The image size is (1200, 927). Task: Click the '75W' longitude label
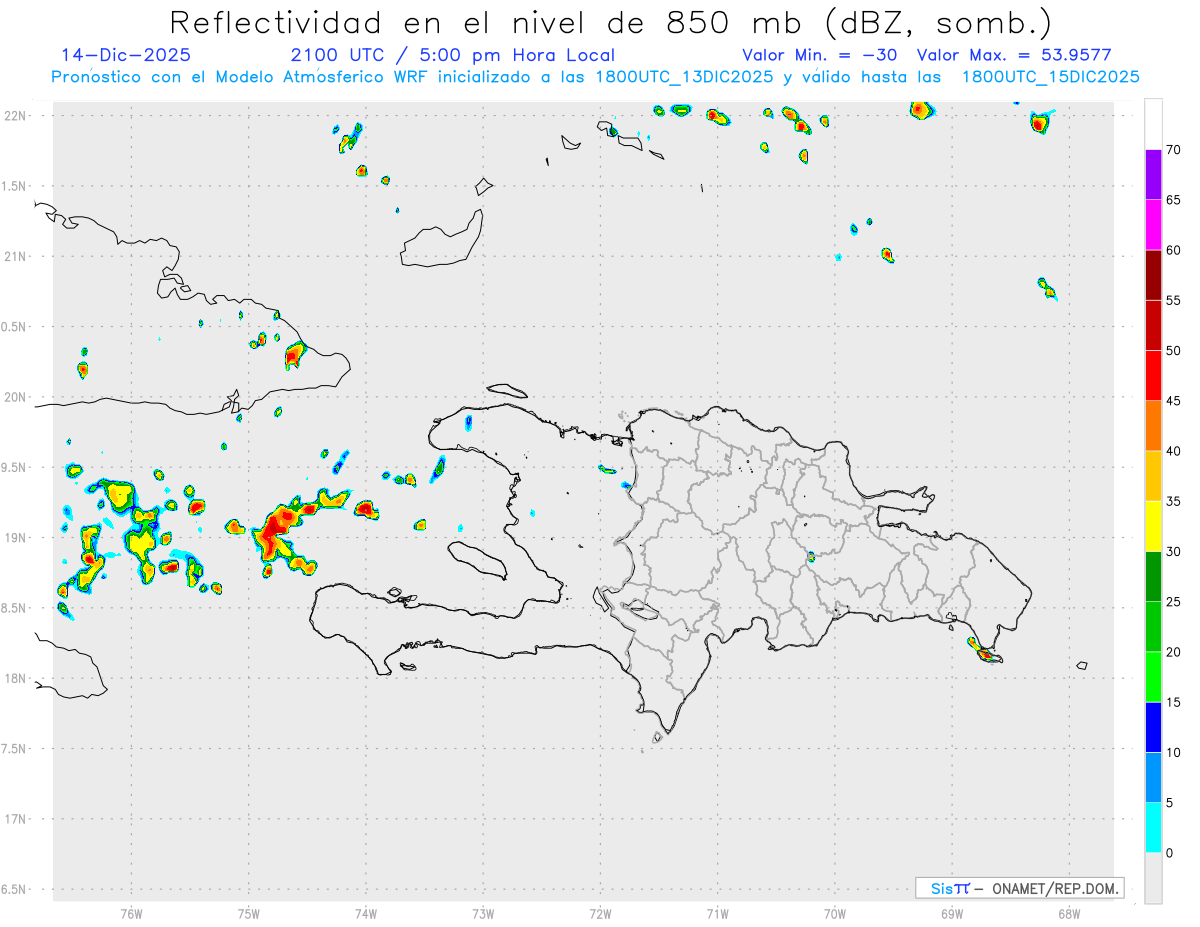[249, 913]
